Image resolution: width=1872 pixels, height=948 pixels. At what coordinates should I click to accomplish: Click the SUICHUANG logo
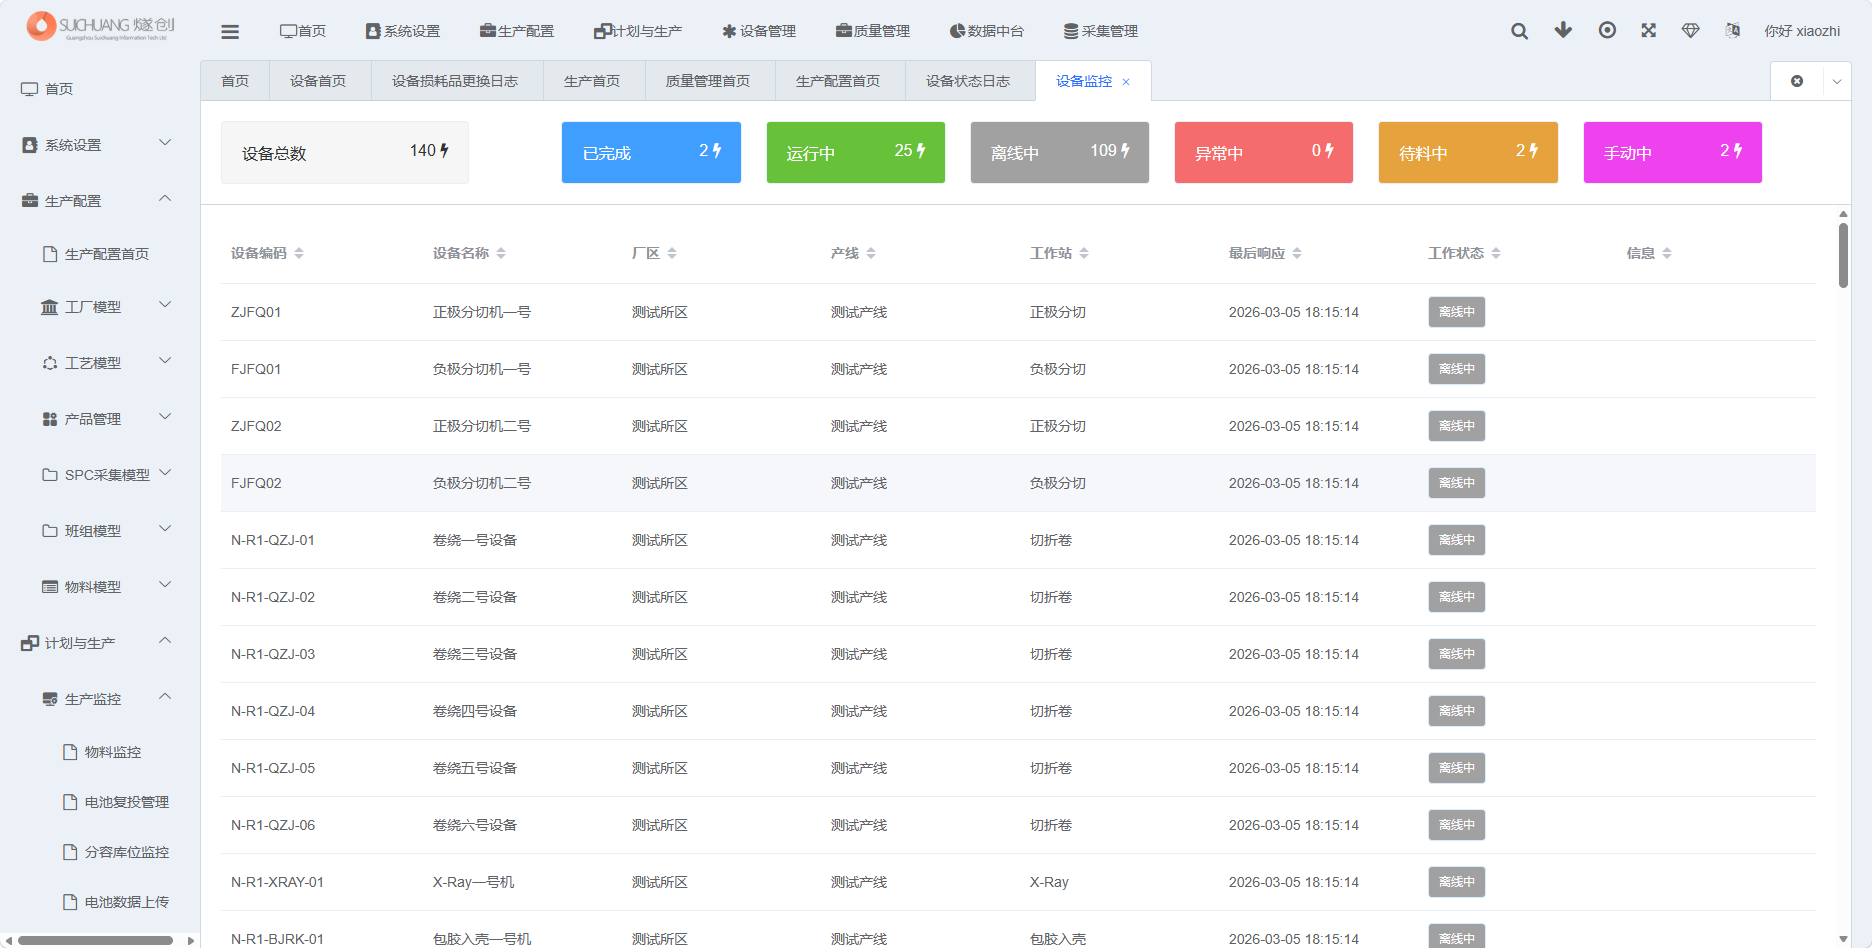point(101,26)
